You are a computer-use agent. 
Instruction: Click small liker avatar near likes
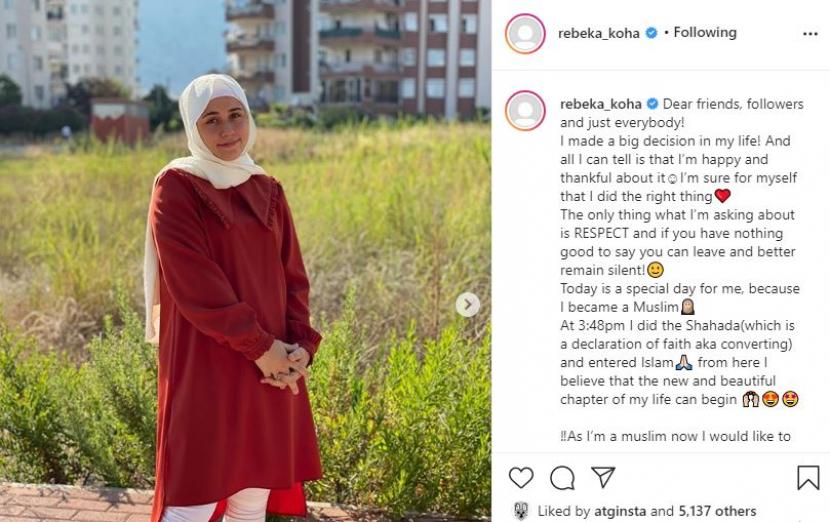[x=521, y=510]
